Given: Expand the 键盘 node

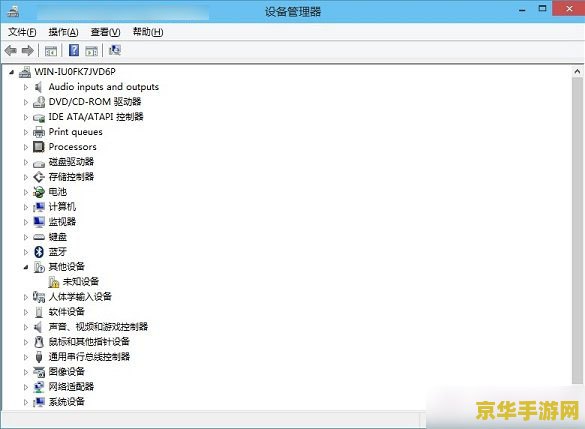Looking at the screenshot, I should click(26, 237).
